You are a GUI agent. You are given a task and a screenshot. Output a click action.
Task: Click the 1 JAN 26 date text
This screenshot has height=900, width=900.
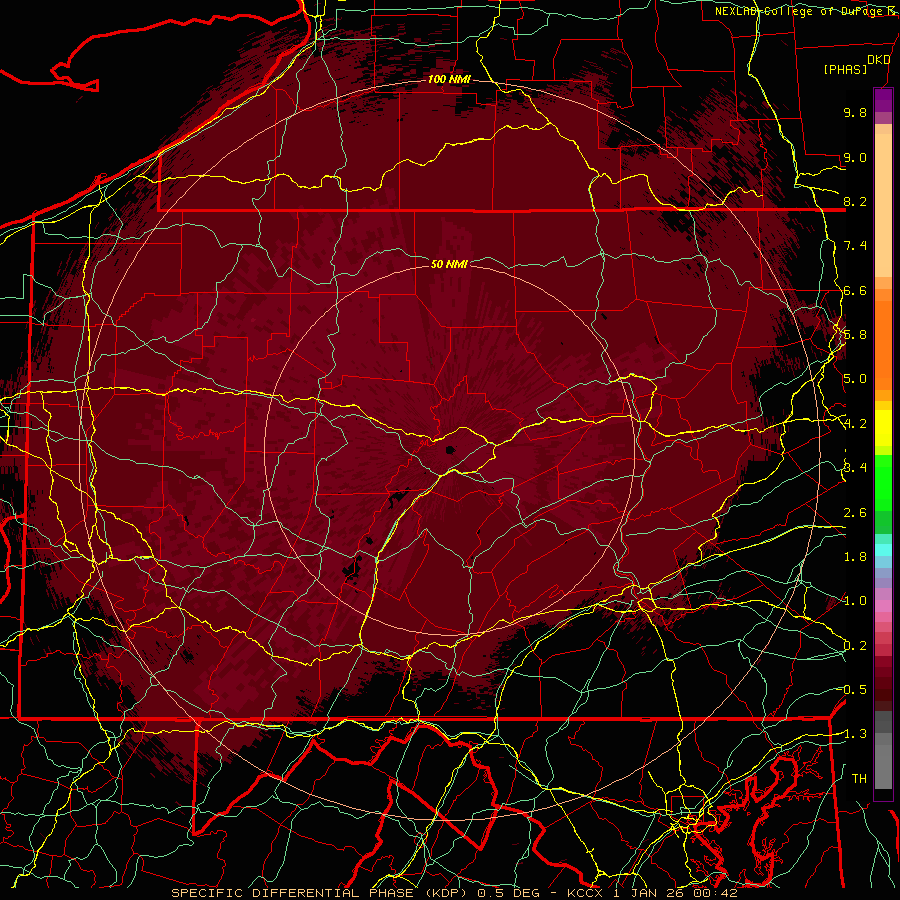coord(651,893)
